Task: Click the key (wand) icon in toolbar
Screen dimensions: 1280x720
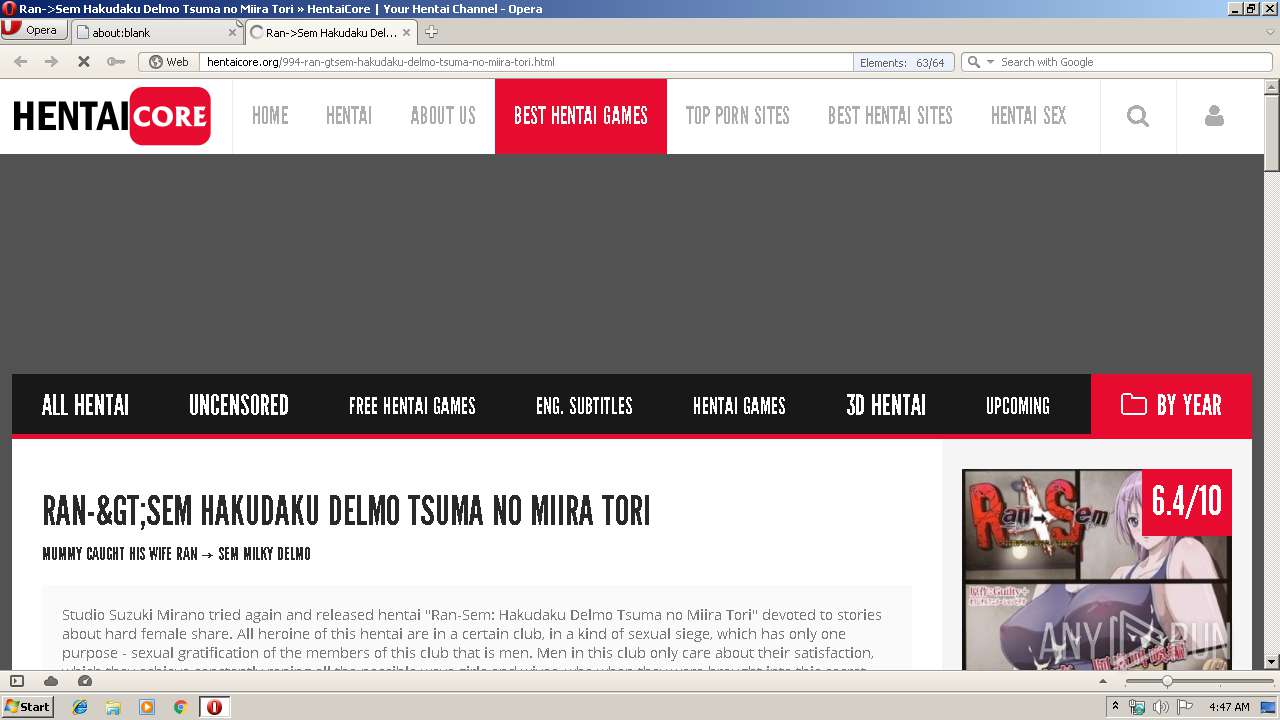Action: 116,62
